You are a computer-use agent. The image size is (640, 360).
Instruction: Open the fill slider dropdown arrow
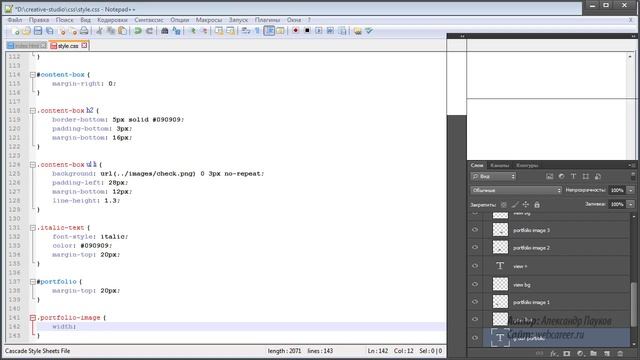631,204
